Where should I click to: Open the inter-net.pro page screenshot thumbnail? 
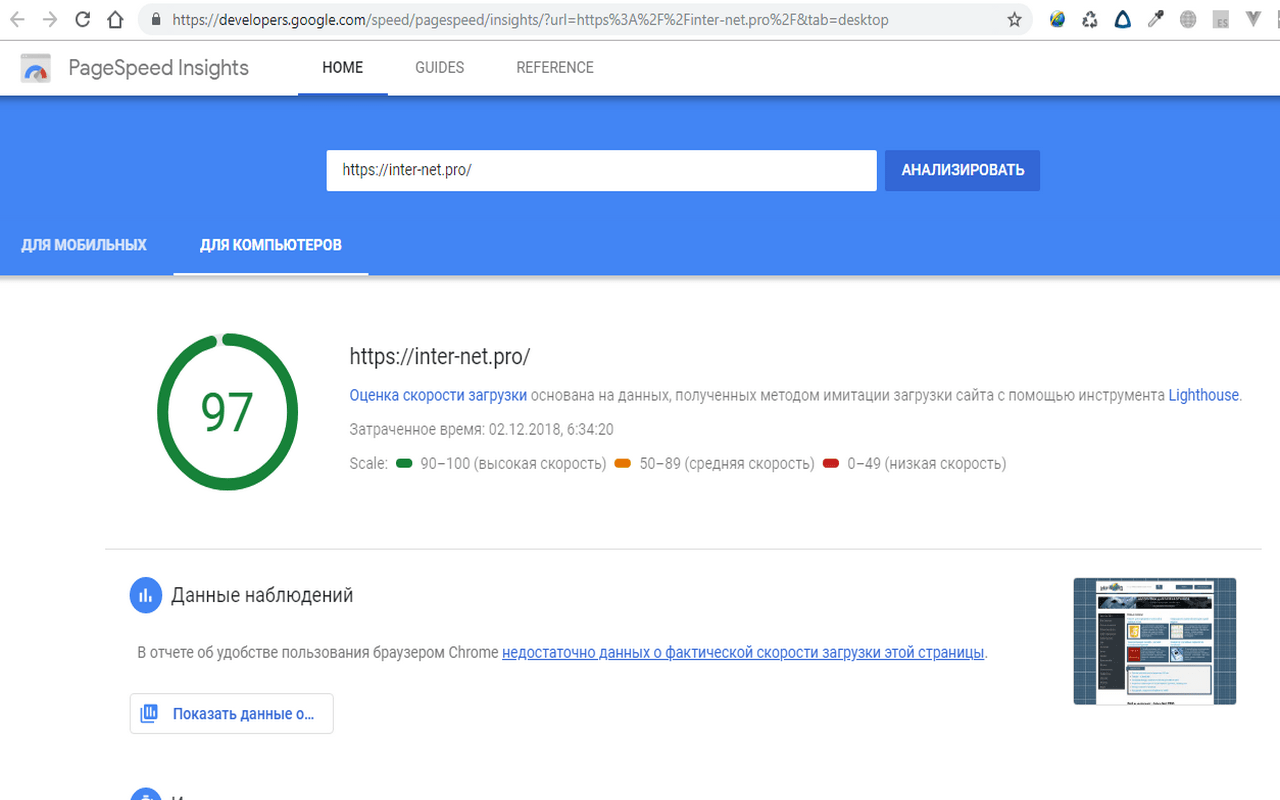pyautogui.click(x=1154, y=641)
